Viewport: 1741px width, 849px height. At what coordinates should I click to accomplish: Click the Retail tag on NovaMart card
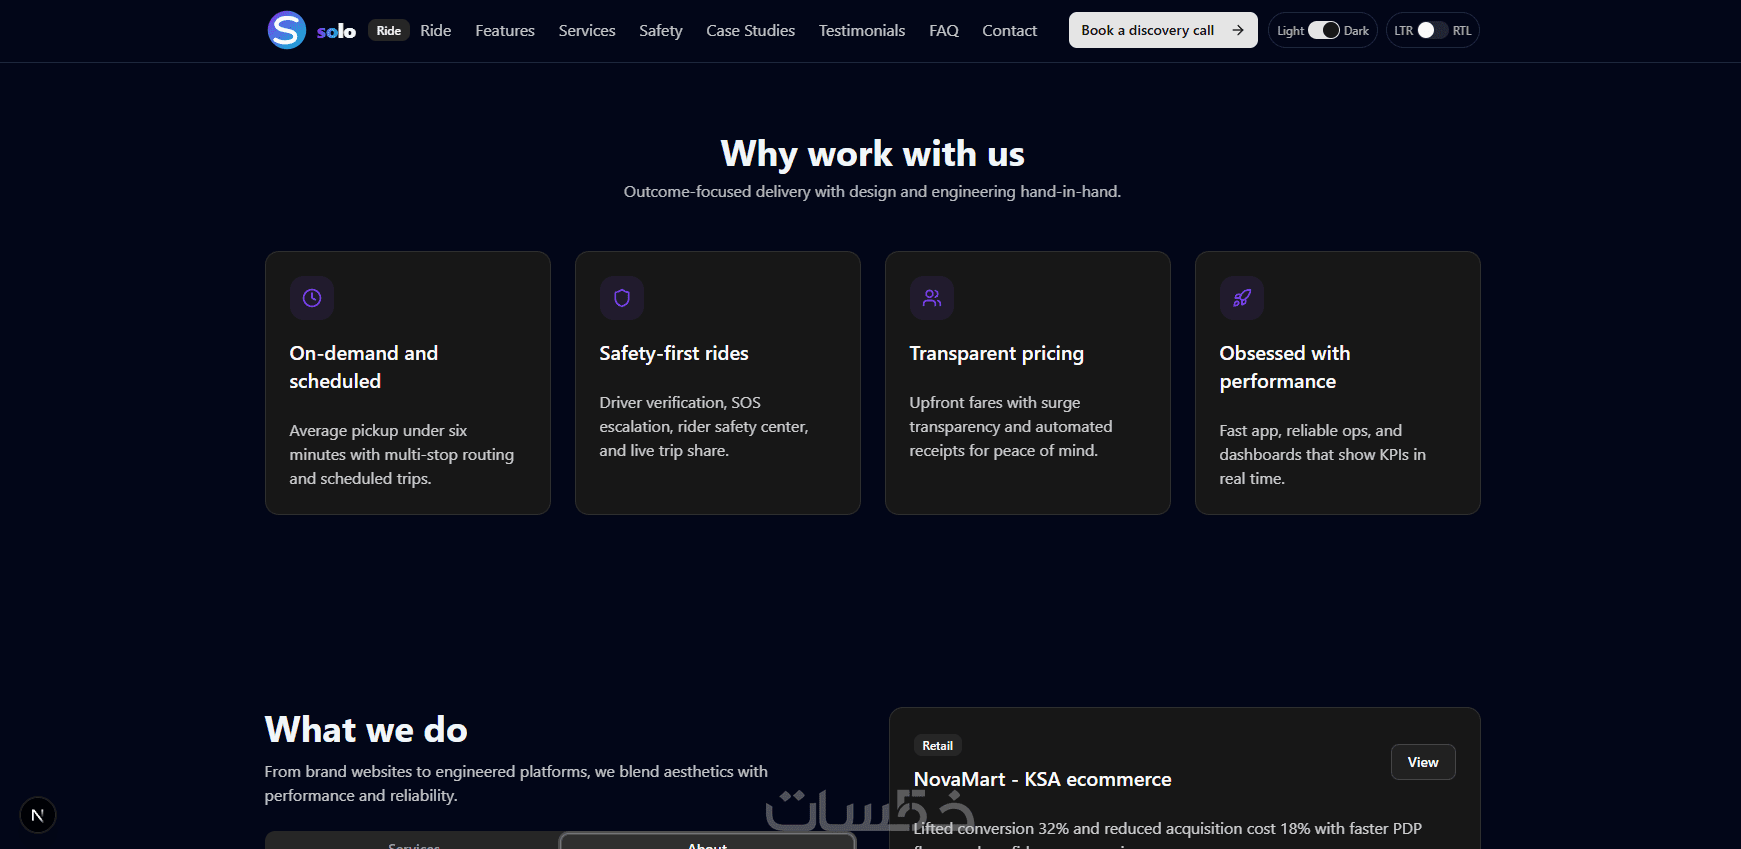[x=938, y=745]
